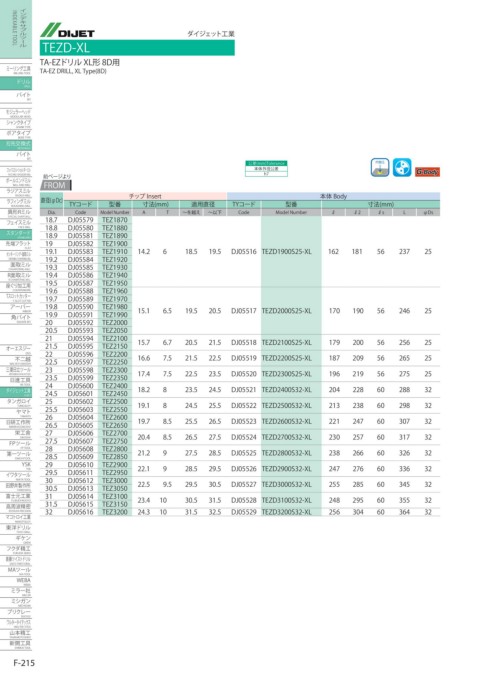Click insert code DJ05582
The width and height of the screenshot is (480, 677).
80,244
